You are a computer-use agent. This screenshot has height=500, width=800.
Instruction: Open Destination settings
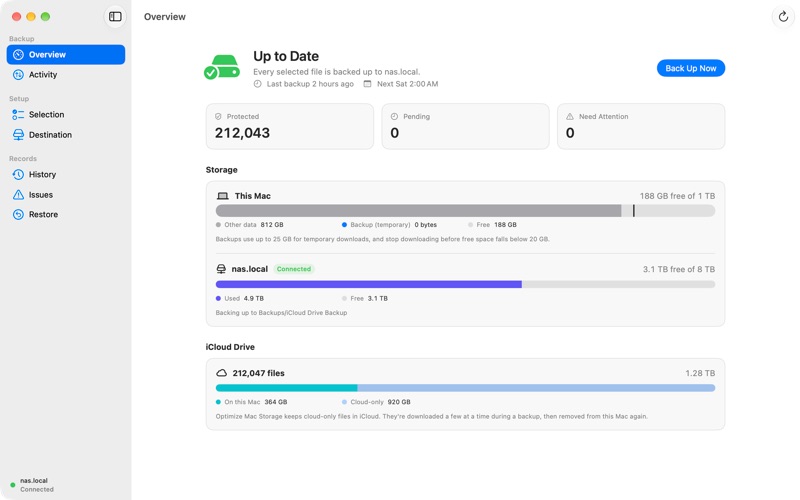point(66,135)
